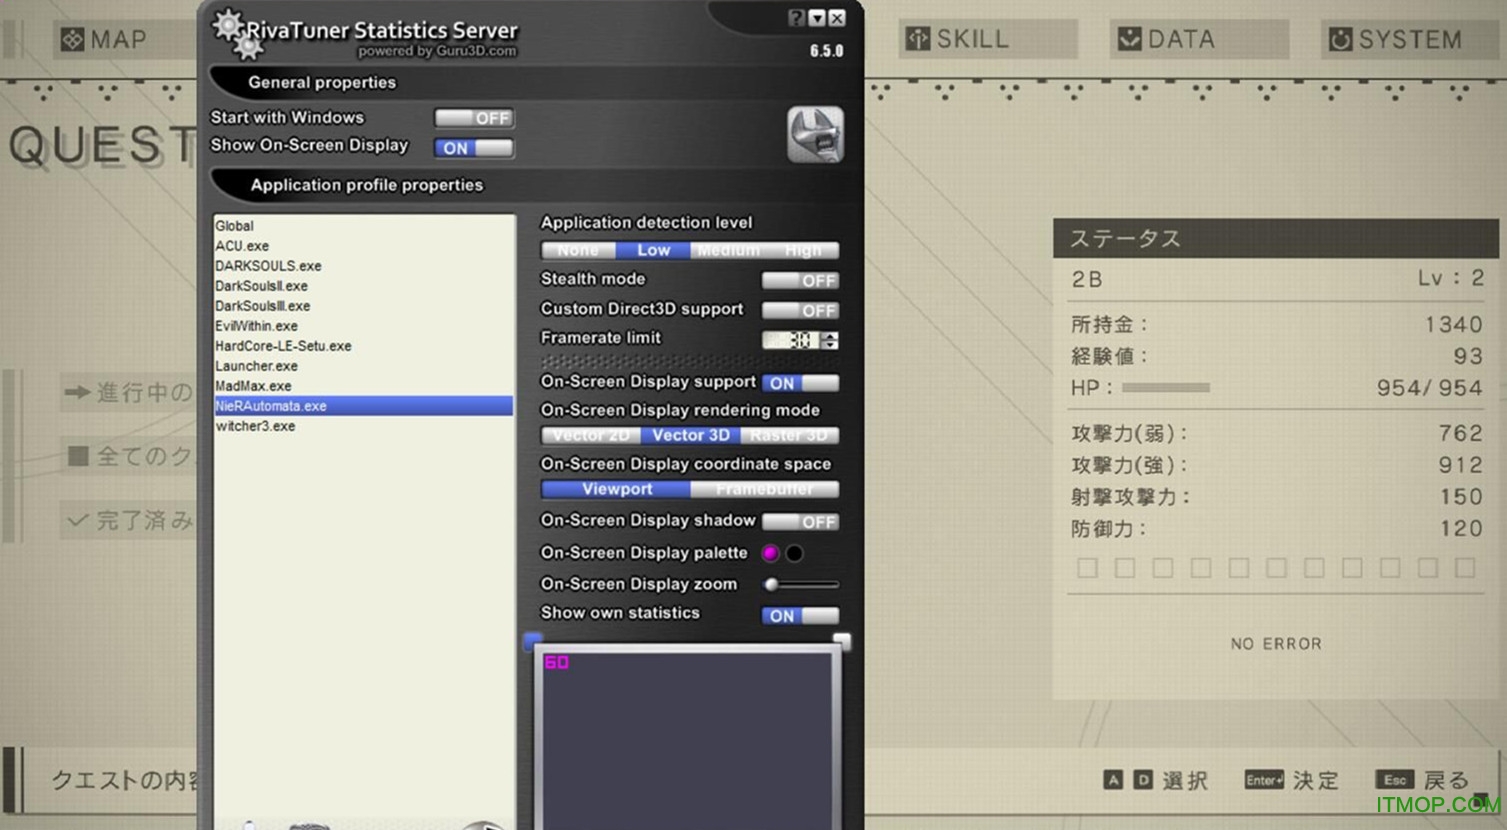1507x830 pixels.
Task: Click the 全ての quest filter in game
Action: pos(127,456)
